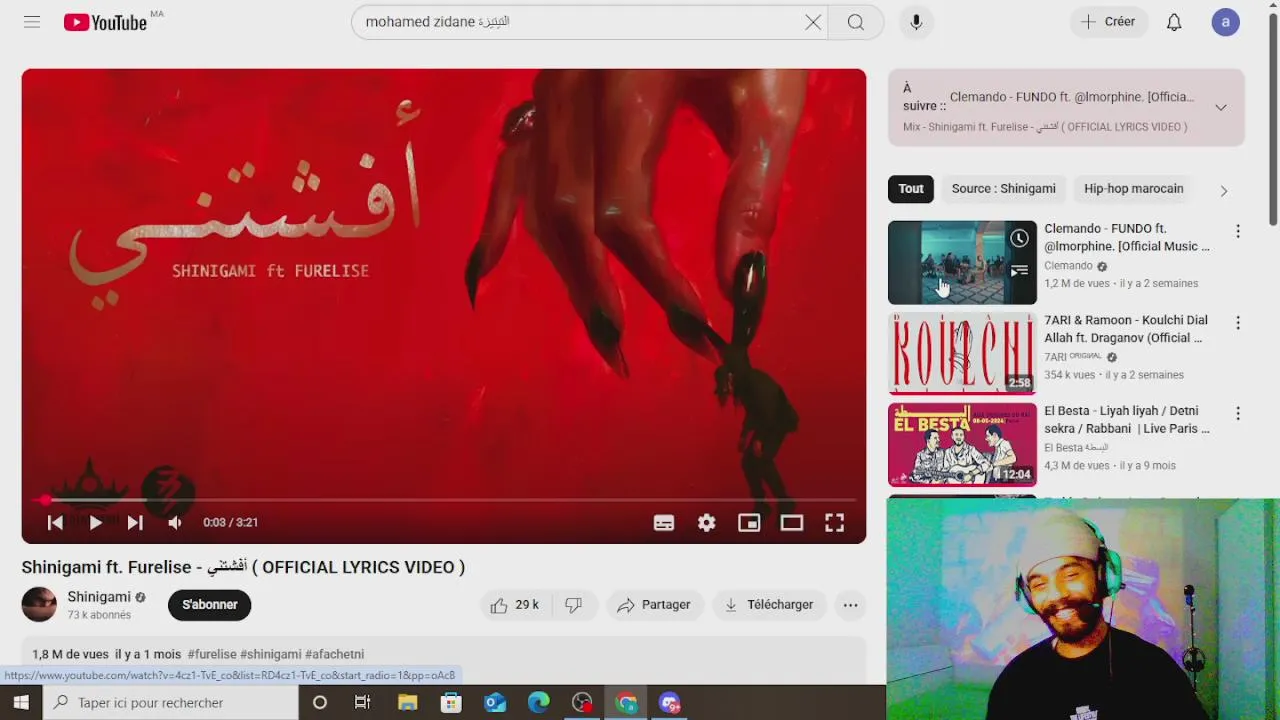
Task: Share the video with Partager
Action: tap(654, 604)
